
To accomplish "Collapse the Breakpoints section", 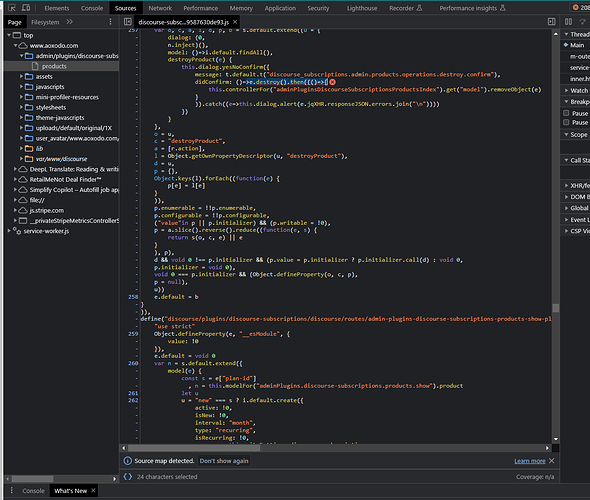I will tap(566, 102).
